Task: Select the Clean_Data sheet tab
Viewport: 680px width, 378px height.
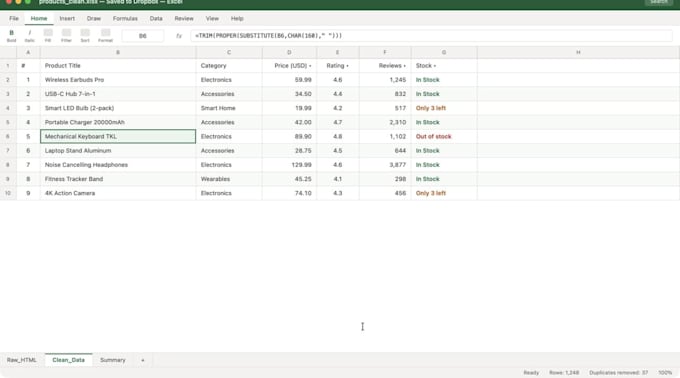Action: [69, 360]
